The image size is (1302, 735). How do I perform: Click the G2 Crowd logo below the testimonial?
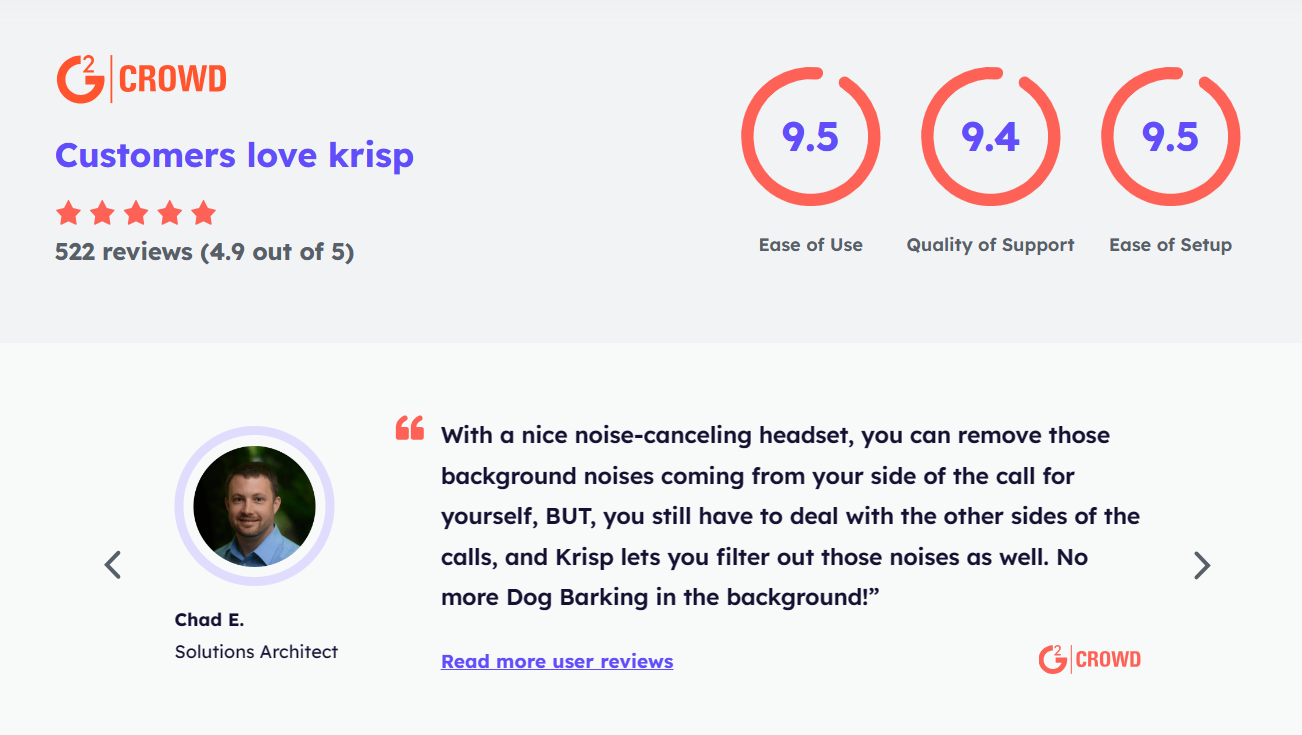(x=1090, y=659)
